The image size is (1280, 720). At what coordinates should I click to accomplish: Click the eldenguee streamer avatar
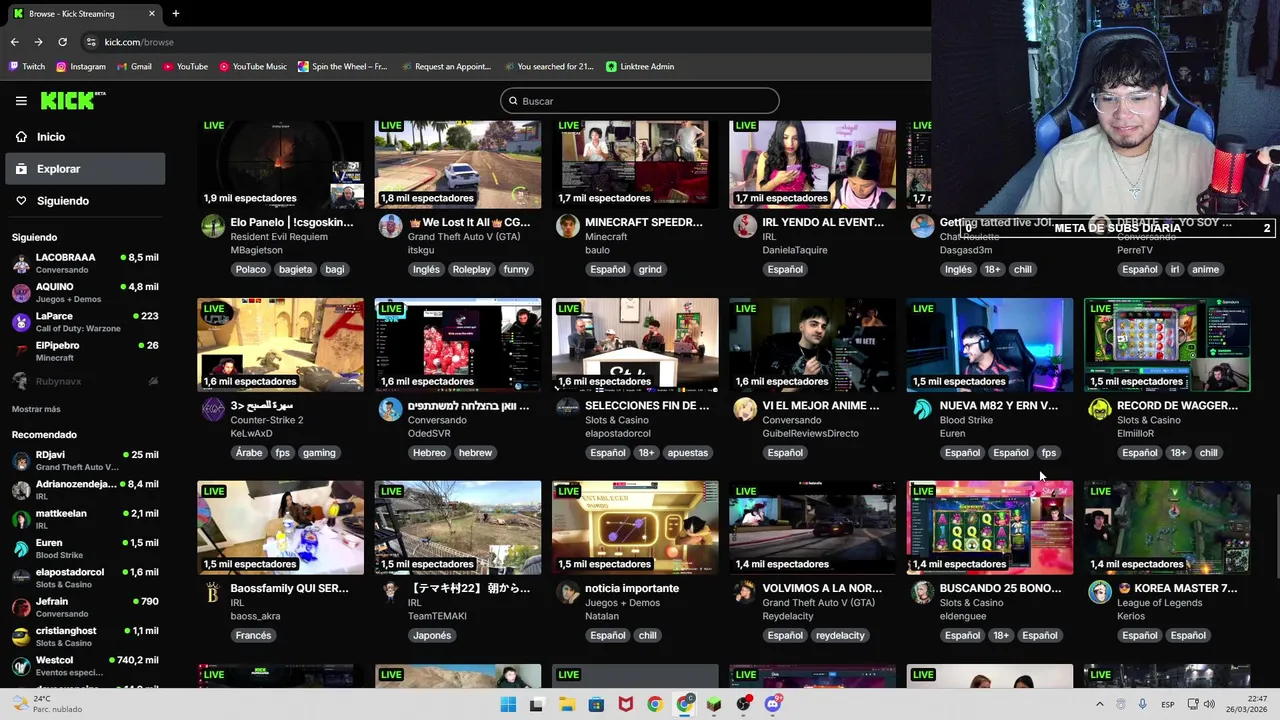pyautogui.click(x=922, y=592)
